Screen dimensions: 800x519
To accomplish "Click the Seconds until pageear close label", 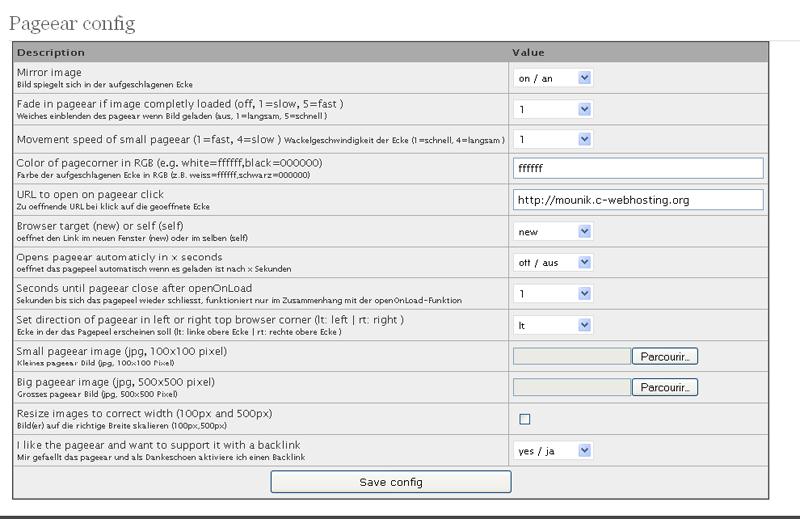I will coord(134,288).
